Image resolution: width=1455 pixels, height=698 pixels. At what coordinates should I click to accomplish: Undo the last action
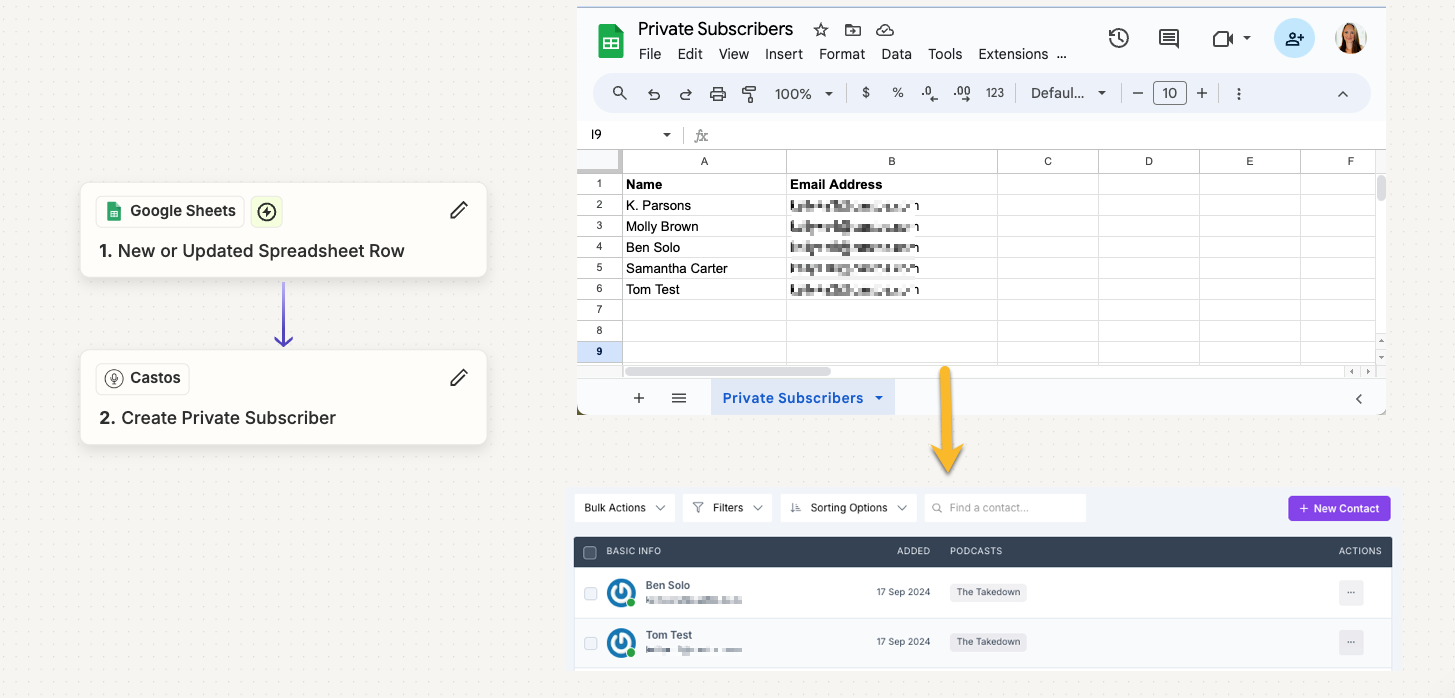(x=654, y=94)
